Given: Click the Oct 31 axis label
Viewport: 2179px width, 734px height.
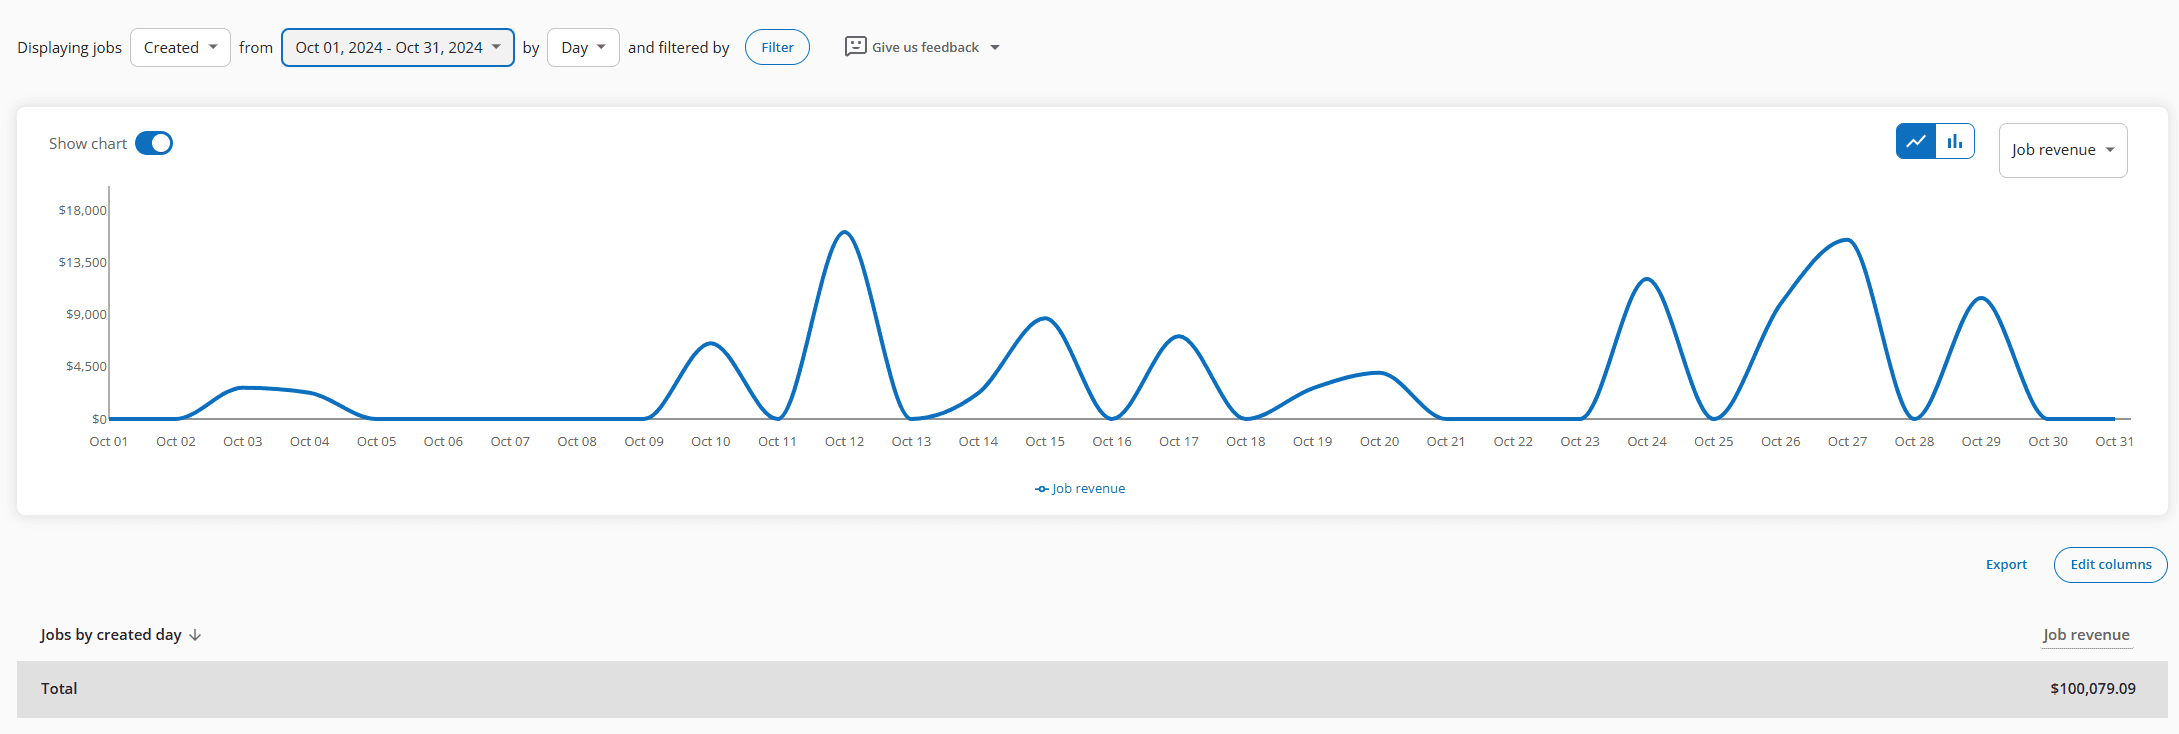Looking at the screenshot, I should pos(2114,441).
